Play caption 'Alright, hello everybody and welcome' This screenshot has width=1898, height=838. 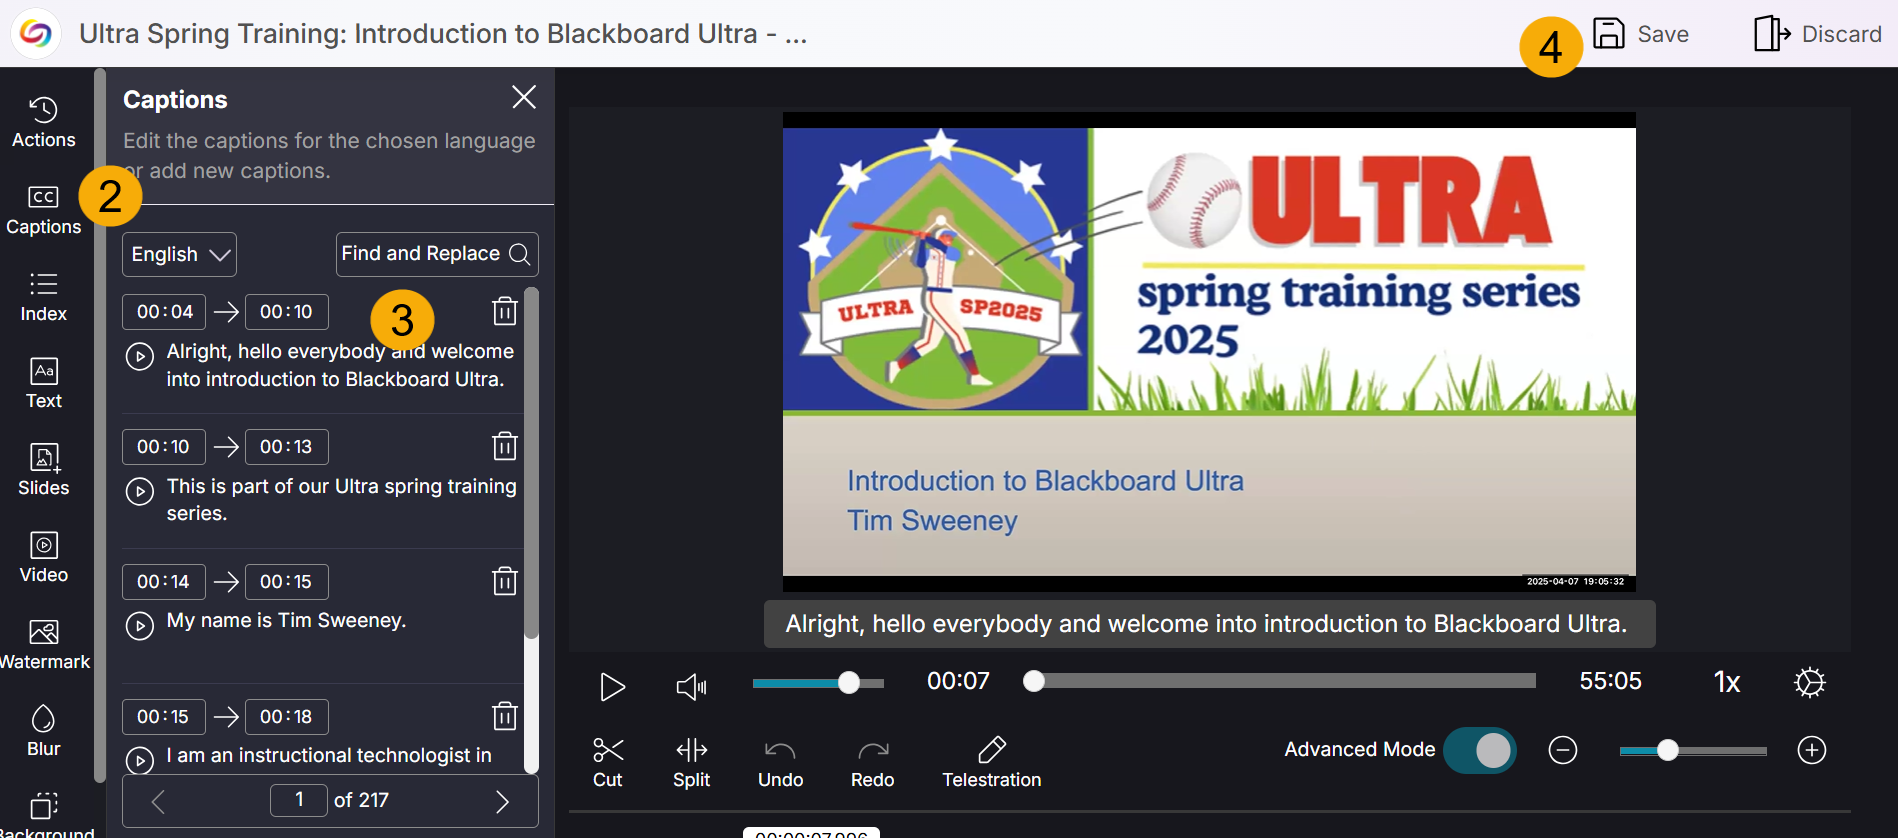[140, 356]
